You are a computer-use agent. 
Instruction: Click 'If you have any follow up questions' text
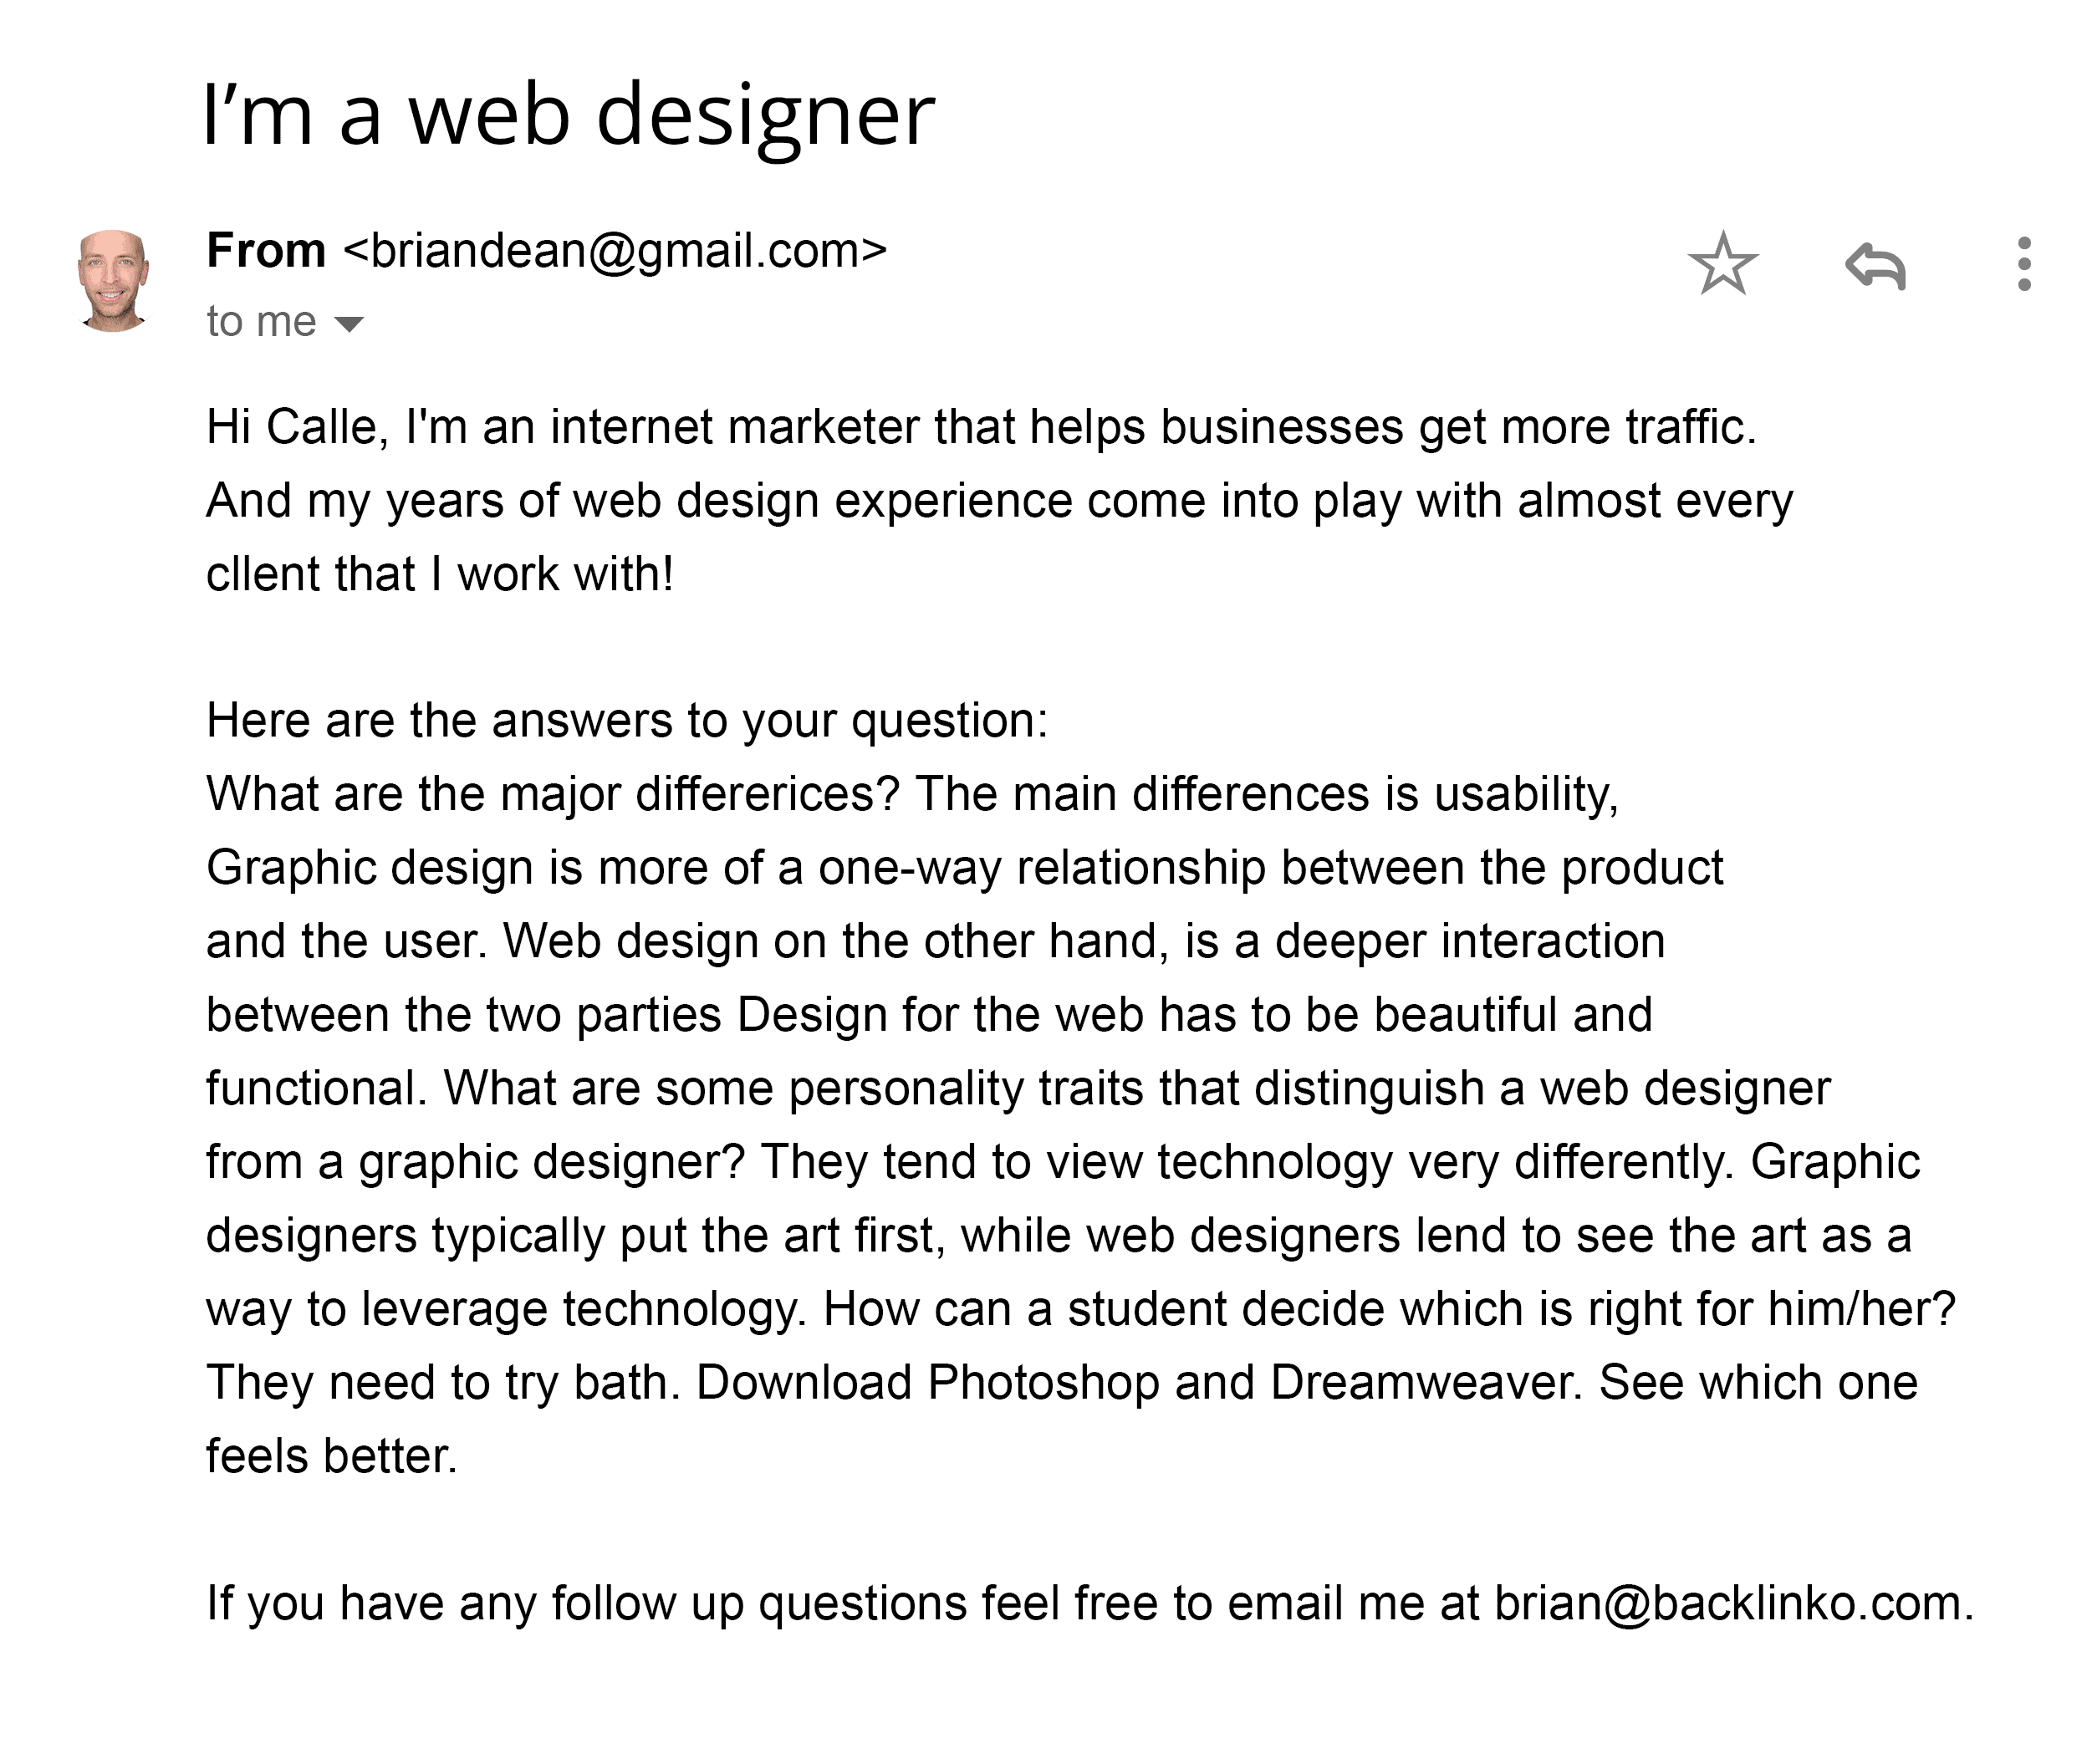click(586, 1604)
